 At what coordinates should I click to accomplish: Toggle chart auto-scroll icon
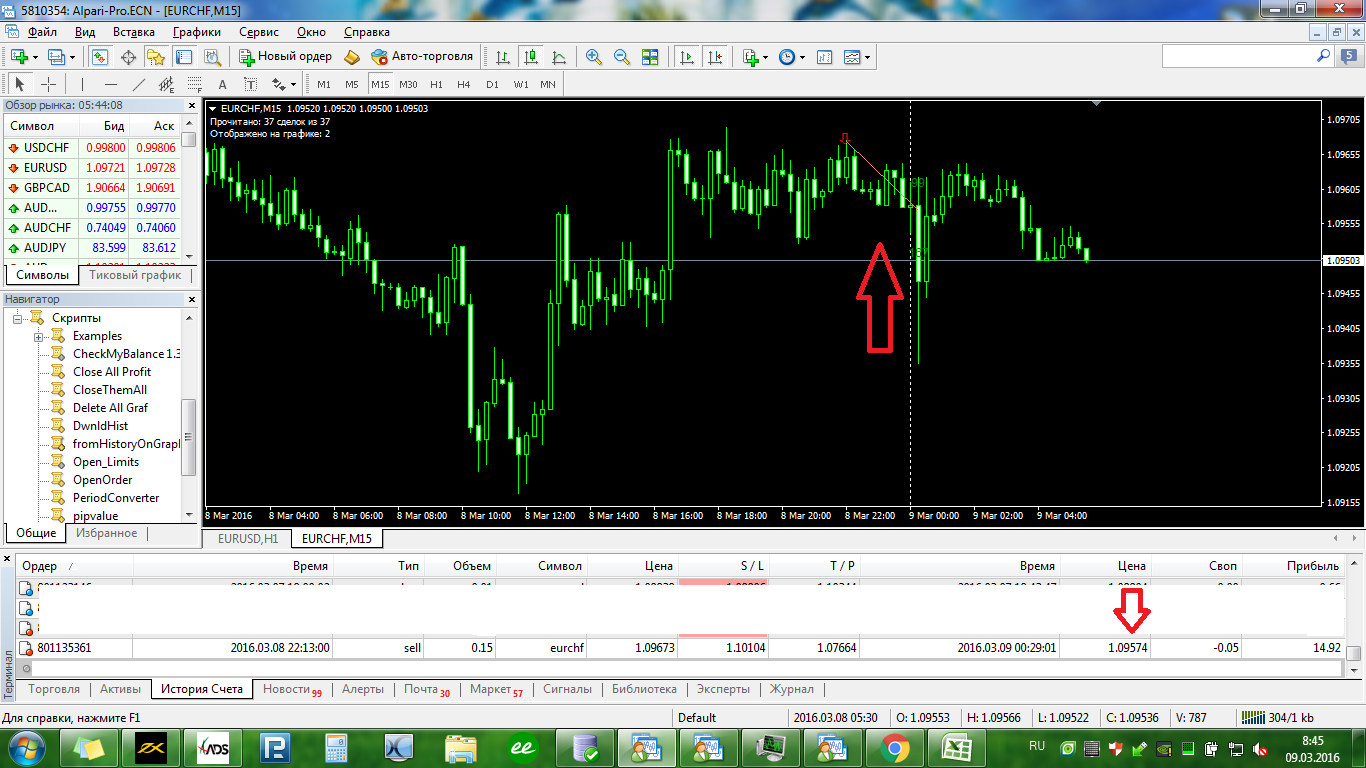tap(686, 57)
